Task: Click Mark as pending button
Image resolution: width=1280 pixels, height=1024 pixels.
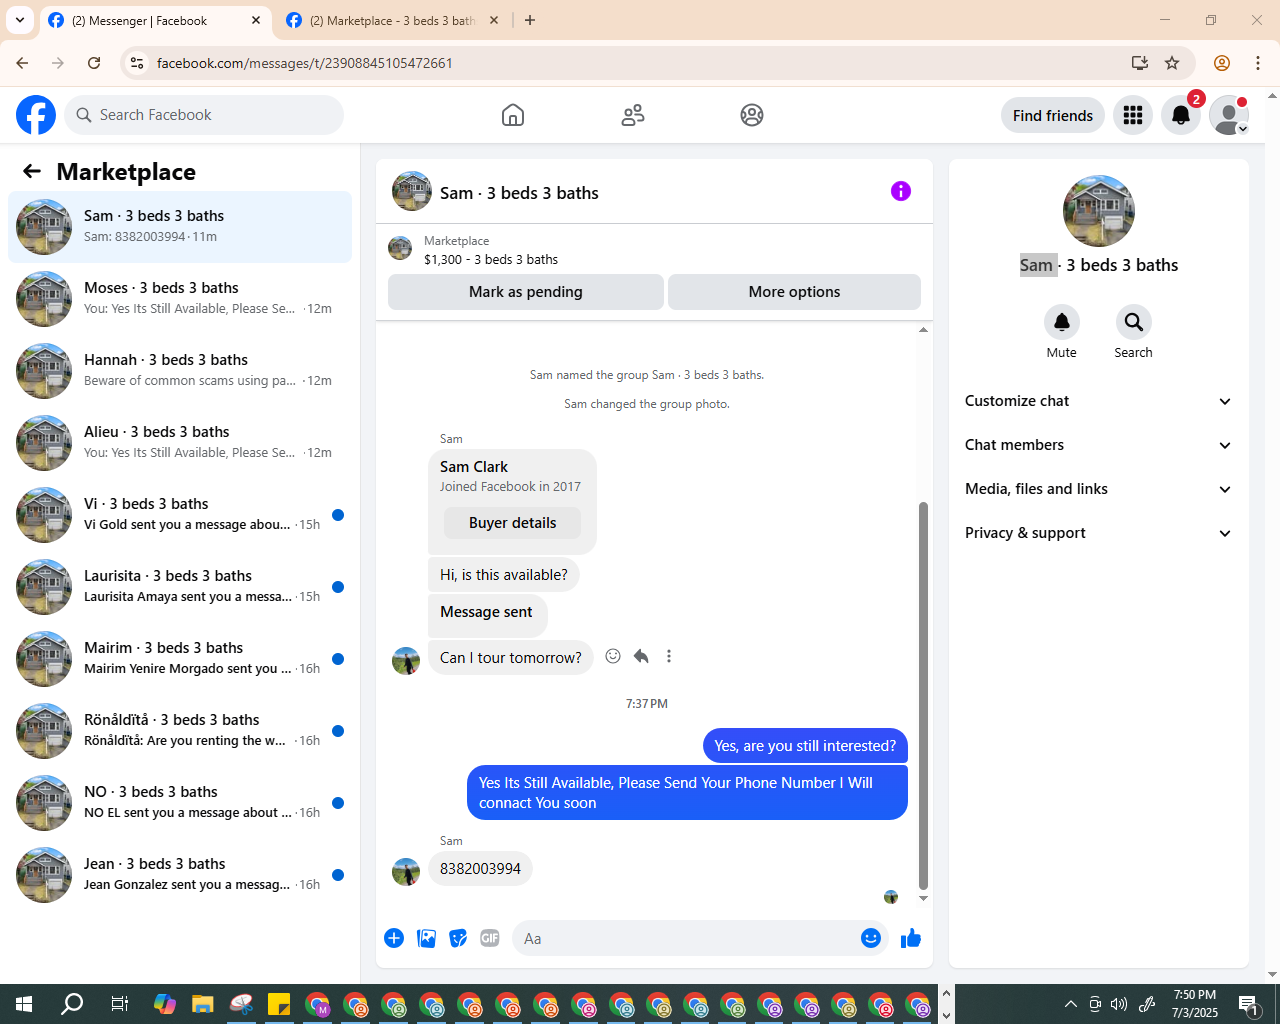Action: [x=526, y=292]
